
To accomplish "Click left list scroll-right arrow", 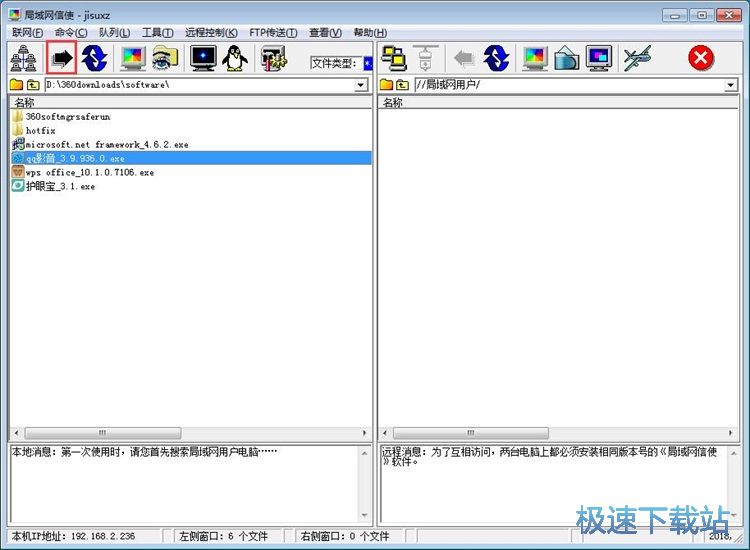I will [364, 433].
